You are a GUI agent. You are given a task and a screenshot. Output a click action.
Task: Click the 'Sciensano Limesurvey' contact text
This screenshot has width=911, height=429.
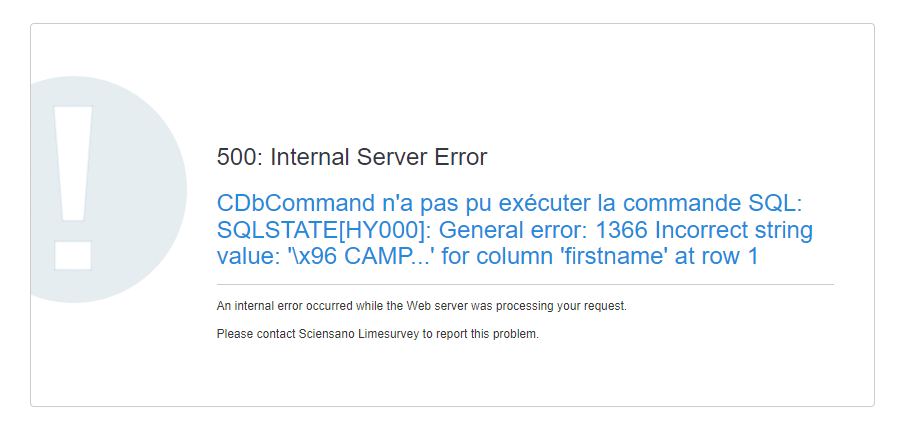tap(358, 334)
